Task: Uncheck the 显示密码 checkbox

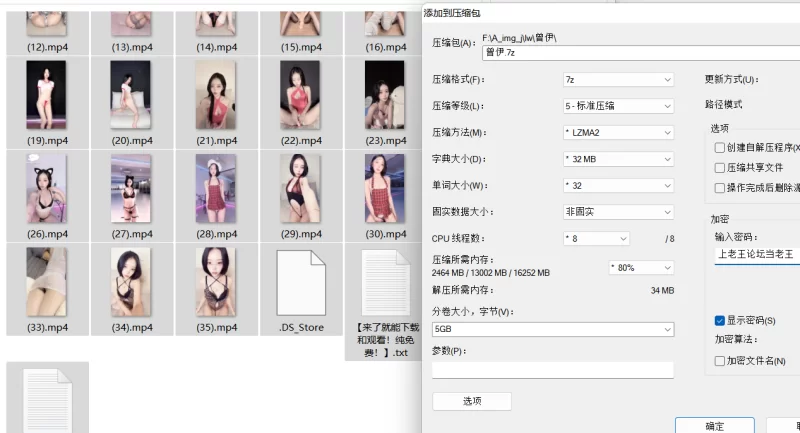Action: point(719,321)
